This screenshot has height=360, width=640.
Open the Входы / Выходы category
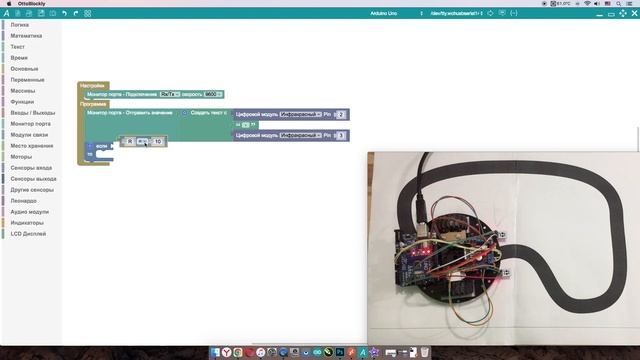pos(33,113)
